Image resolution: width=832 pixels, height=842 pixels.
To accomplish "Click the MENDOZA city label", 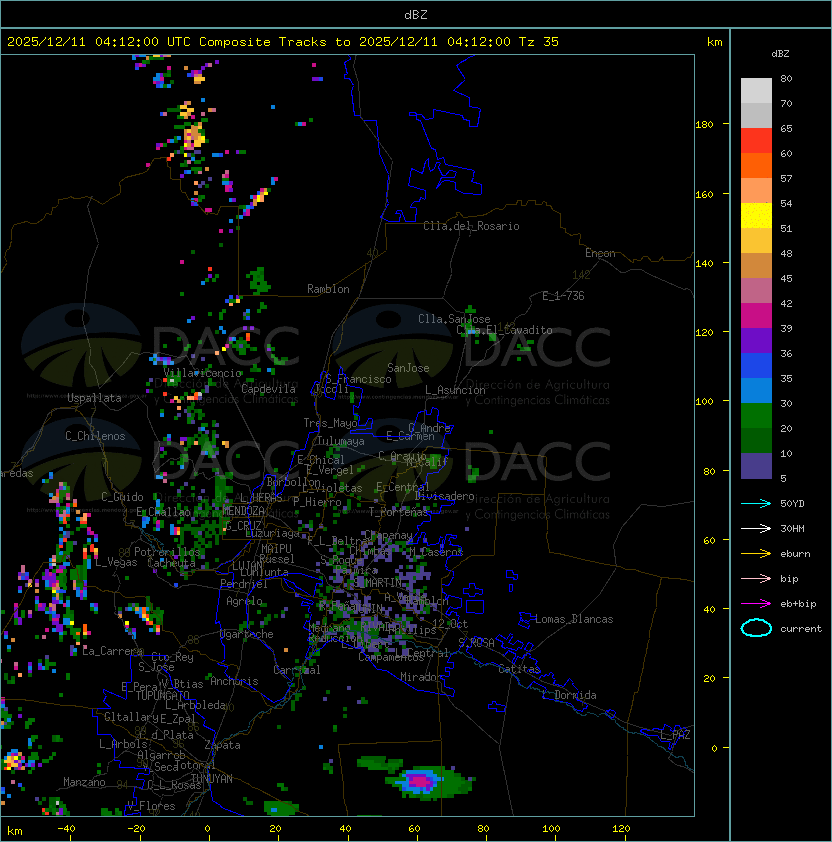I will click(243, 511).
